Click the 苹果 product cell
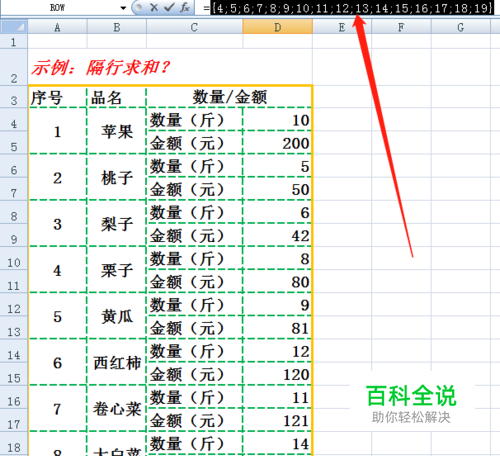The width and height of the screenshot is (500, 456). 117,131
